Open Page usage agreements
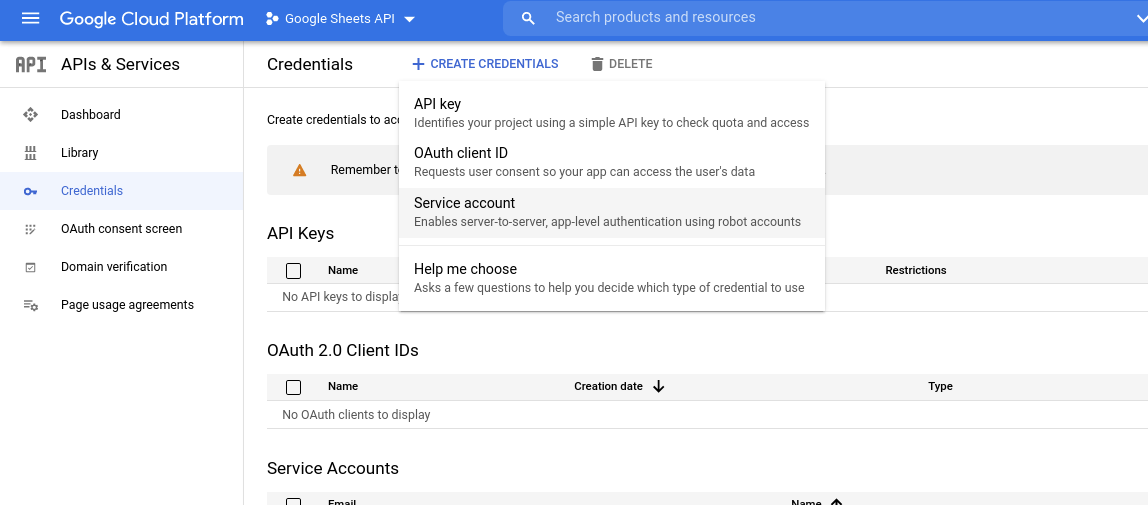Screen dimensions: 1148x505 coord(127,305)
